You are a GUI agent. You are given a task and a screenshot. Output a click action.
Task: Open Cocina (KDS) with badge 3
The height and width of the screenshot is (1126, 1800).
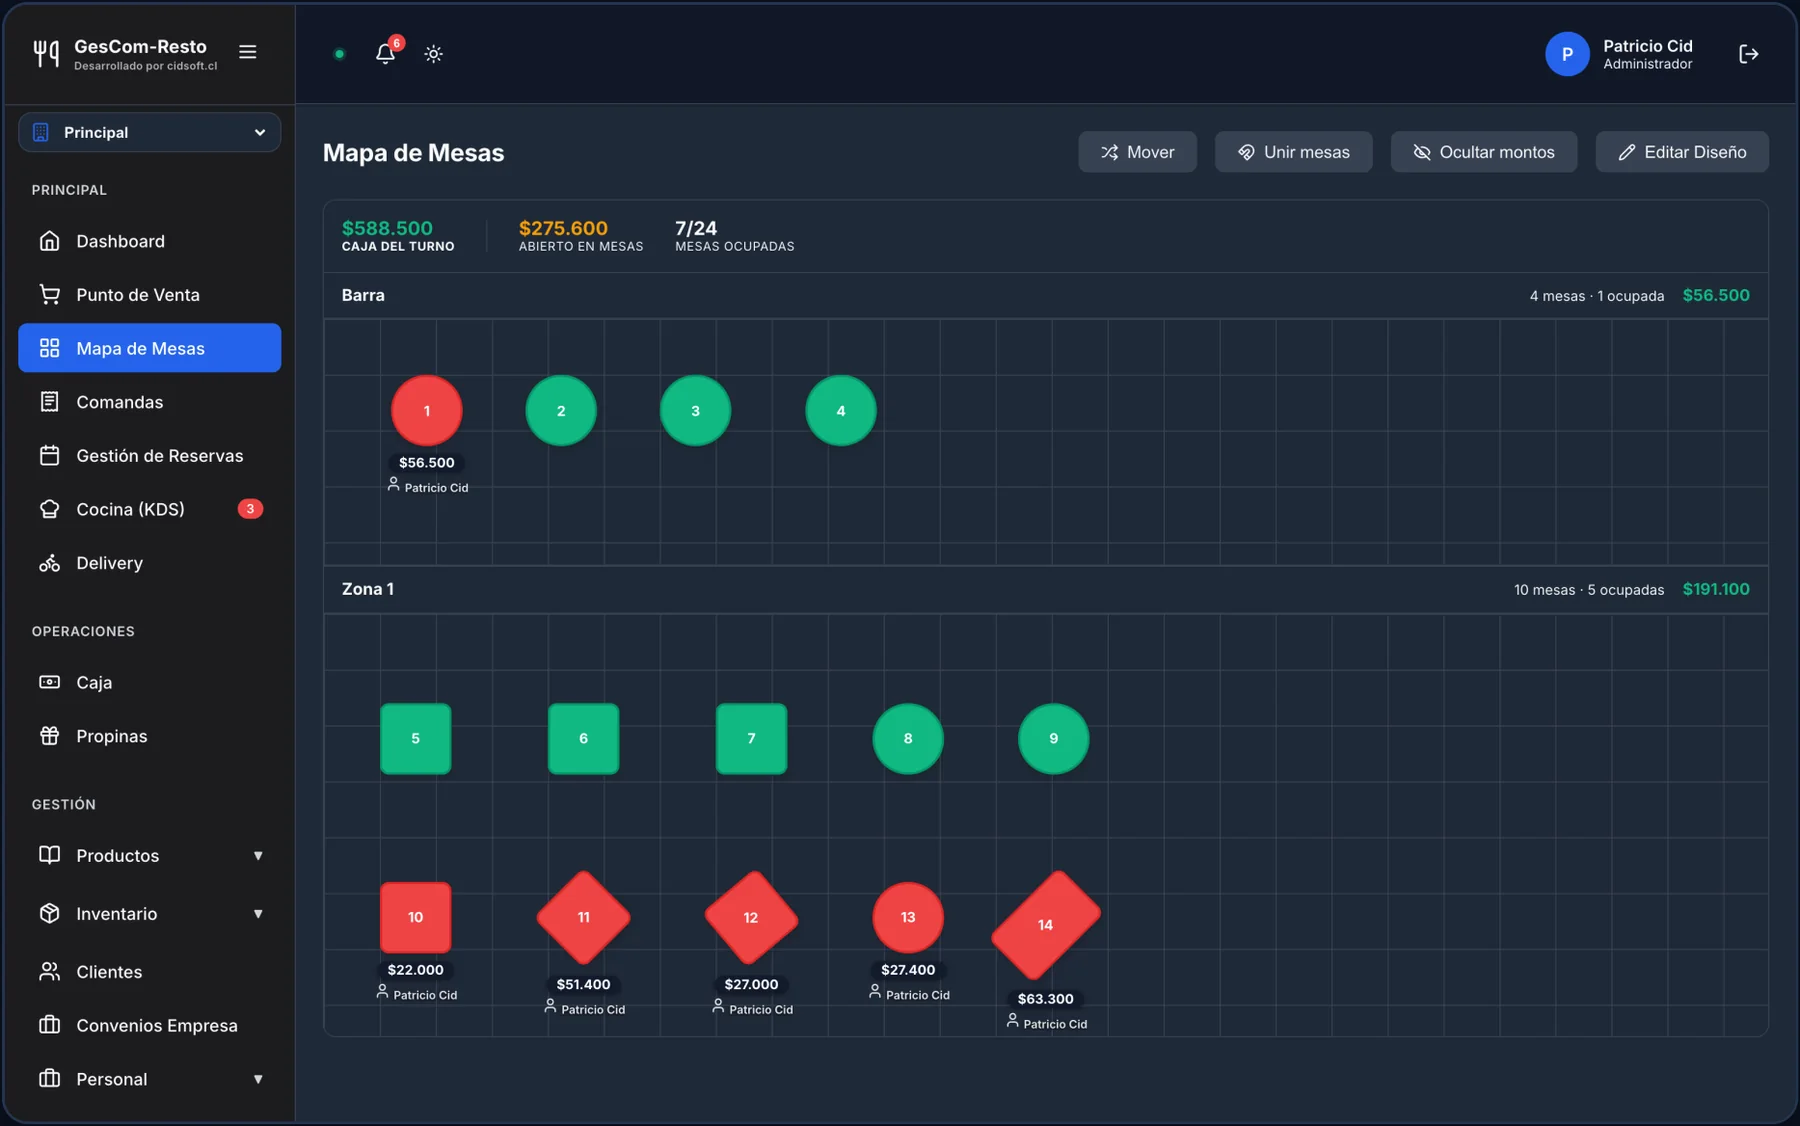pyautogui.click(x=149, y=509)
